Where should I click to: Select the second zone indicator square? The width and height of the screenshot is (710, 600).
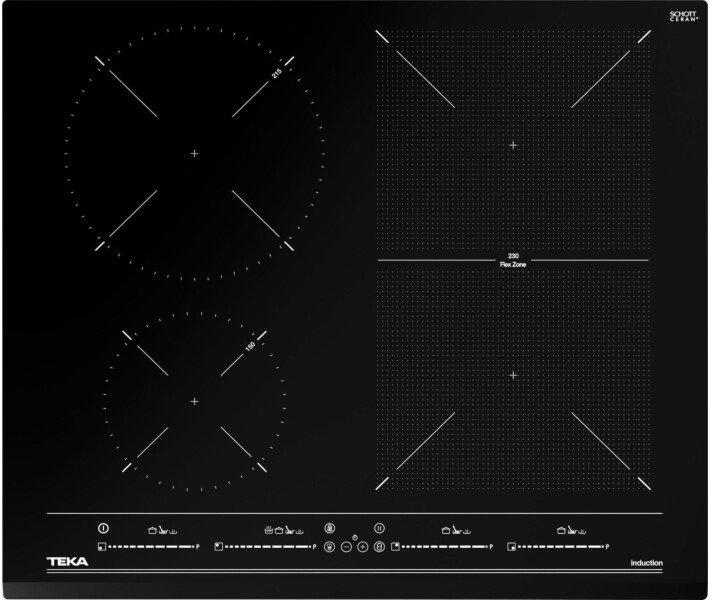[x=218, y=547]
